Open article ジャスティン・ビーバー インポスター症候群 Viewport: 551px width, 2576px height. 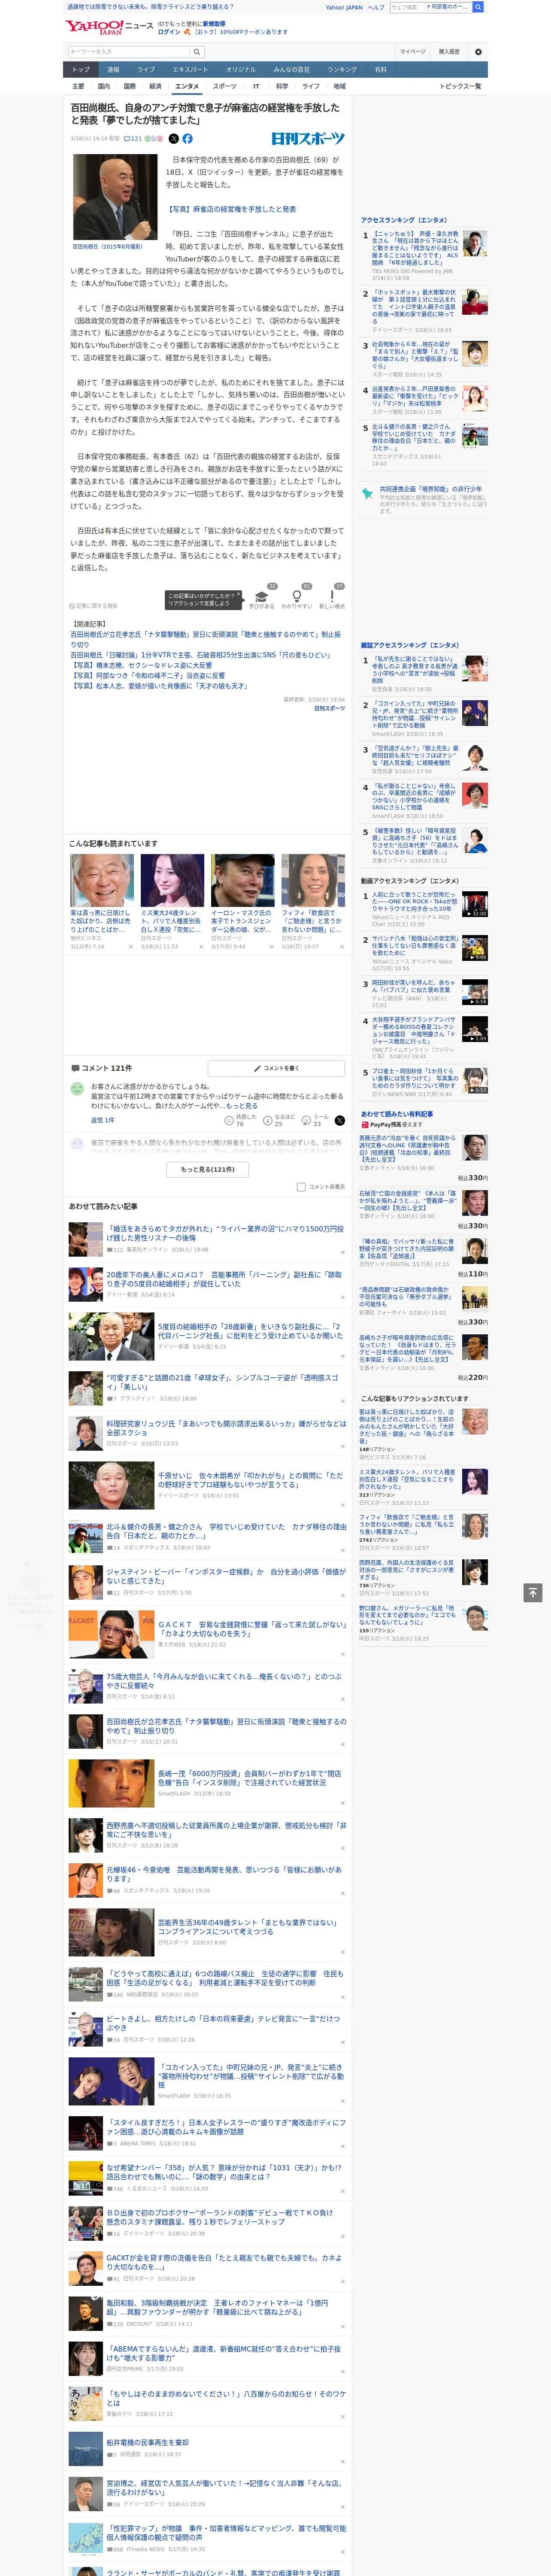[226, 1576]
